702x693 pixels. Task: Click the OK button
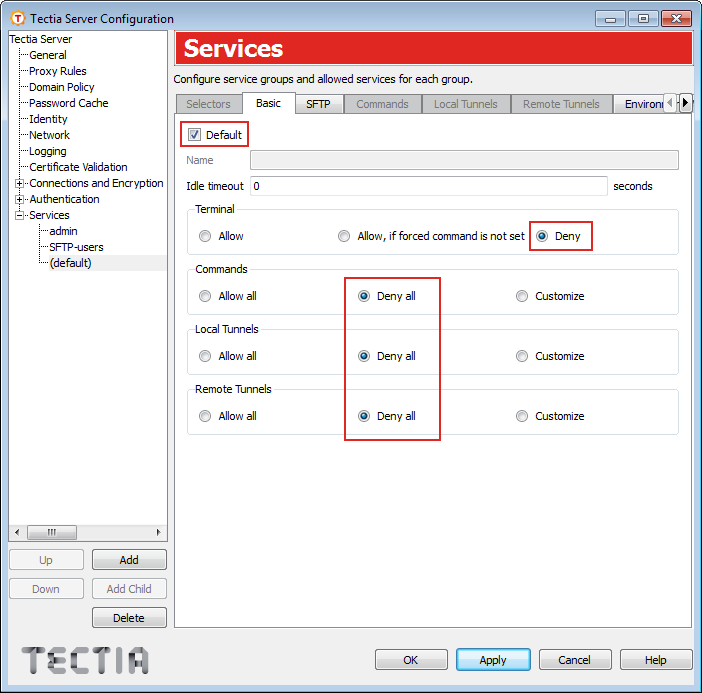coord(411,660)
